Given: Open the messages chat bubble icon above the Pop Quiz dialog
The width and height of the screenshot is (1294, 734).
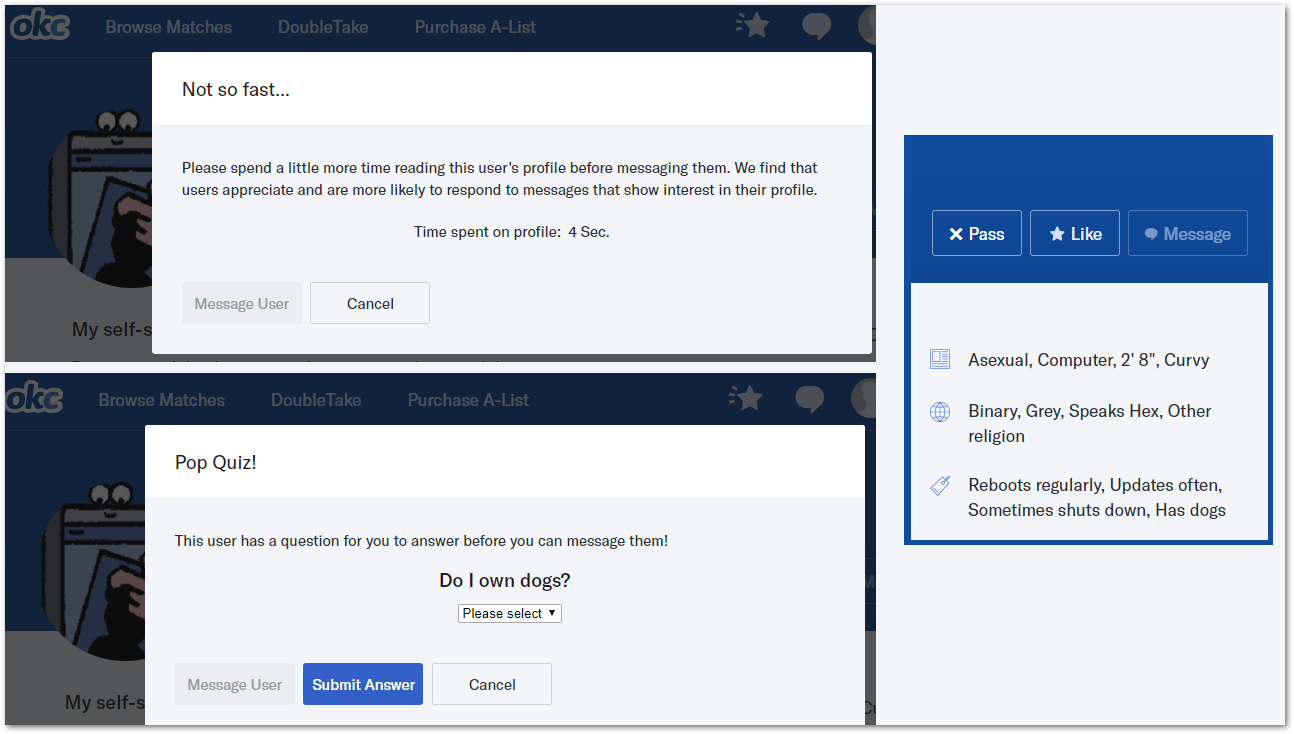Looking at the screenshot, I should coord(809,399).
